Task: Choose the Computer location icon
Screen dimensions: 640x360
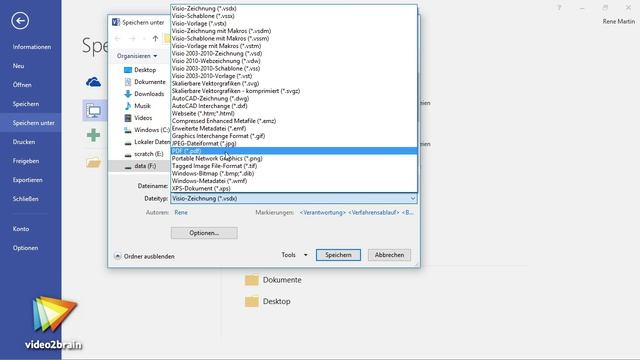Action: point(94,111)
